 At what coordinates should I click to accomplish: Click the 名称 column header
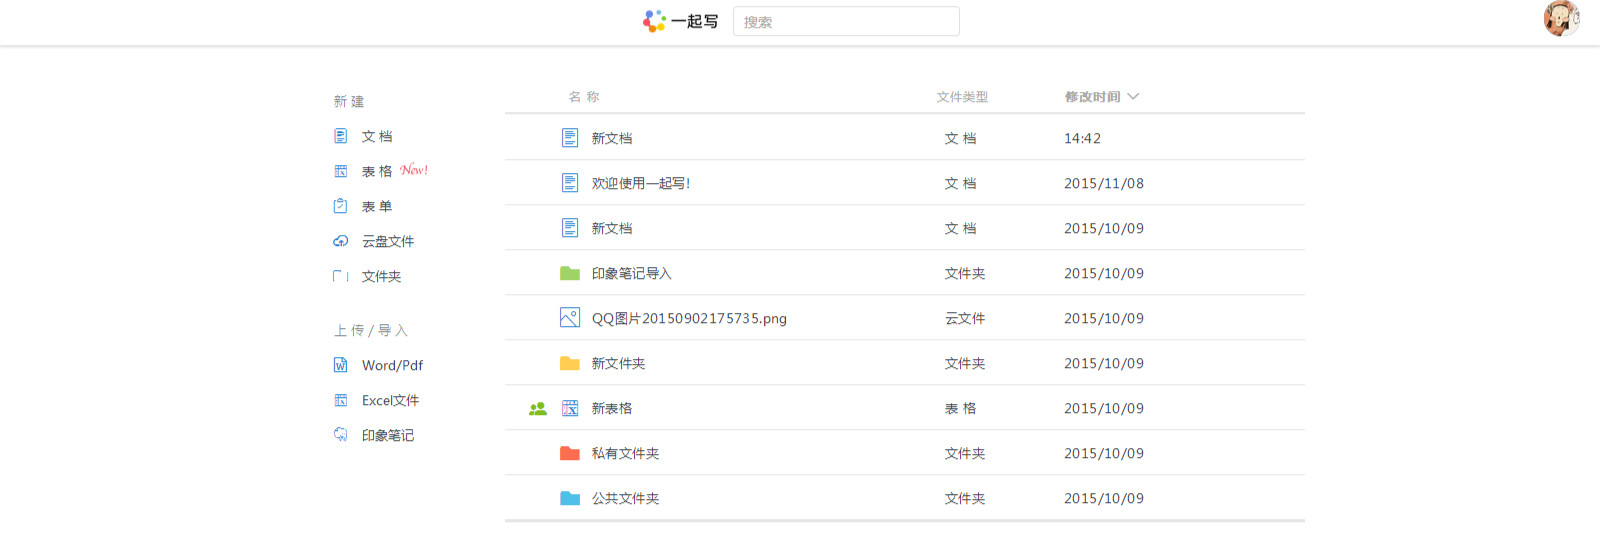tap(584, 97)
